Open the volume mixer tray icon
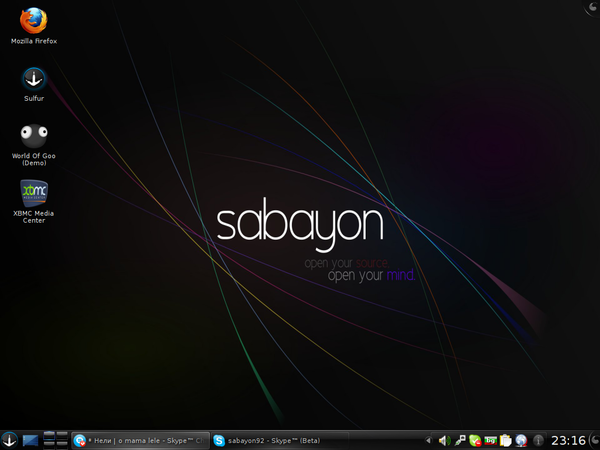The image size is (600, 450). click(444, 441)
